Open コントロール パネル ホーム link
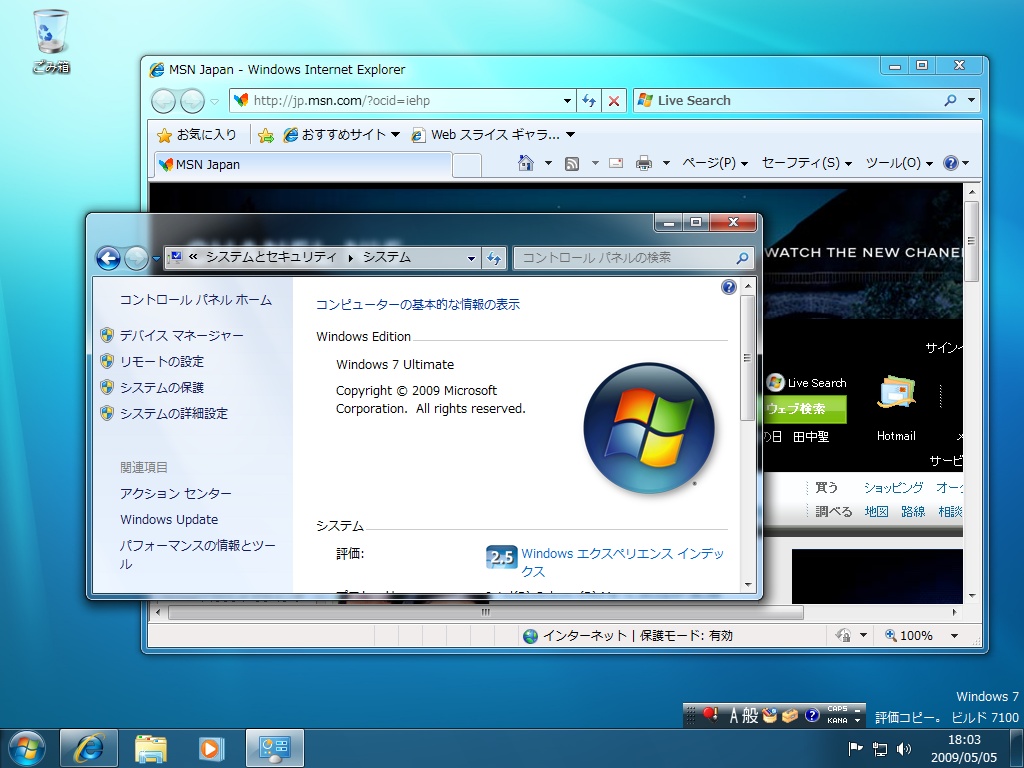Viewport: 1024px width, 768px height. 195,300
